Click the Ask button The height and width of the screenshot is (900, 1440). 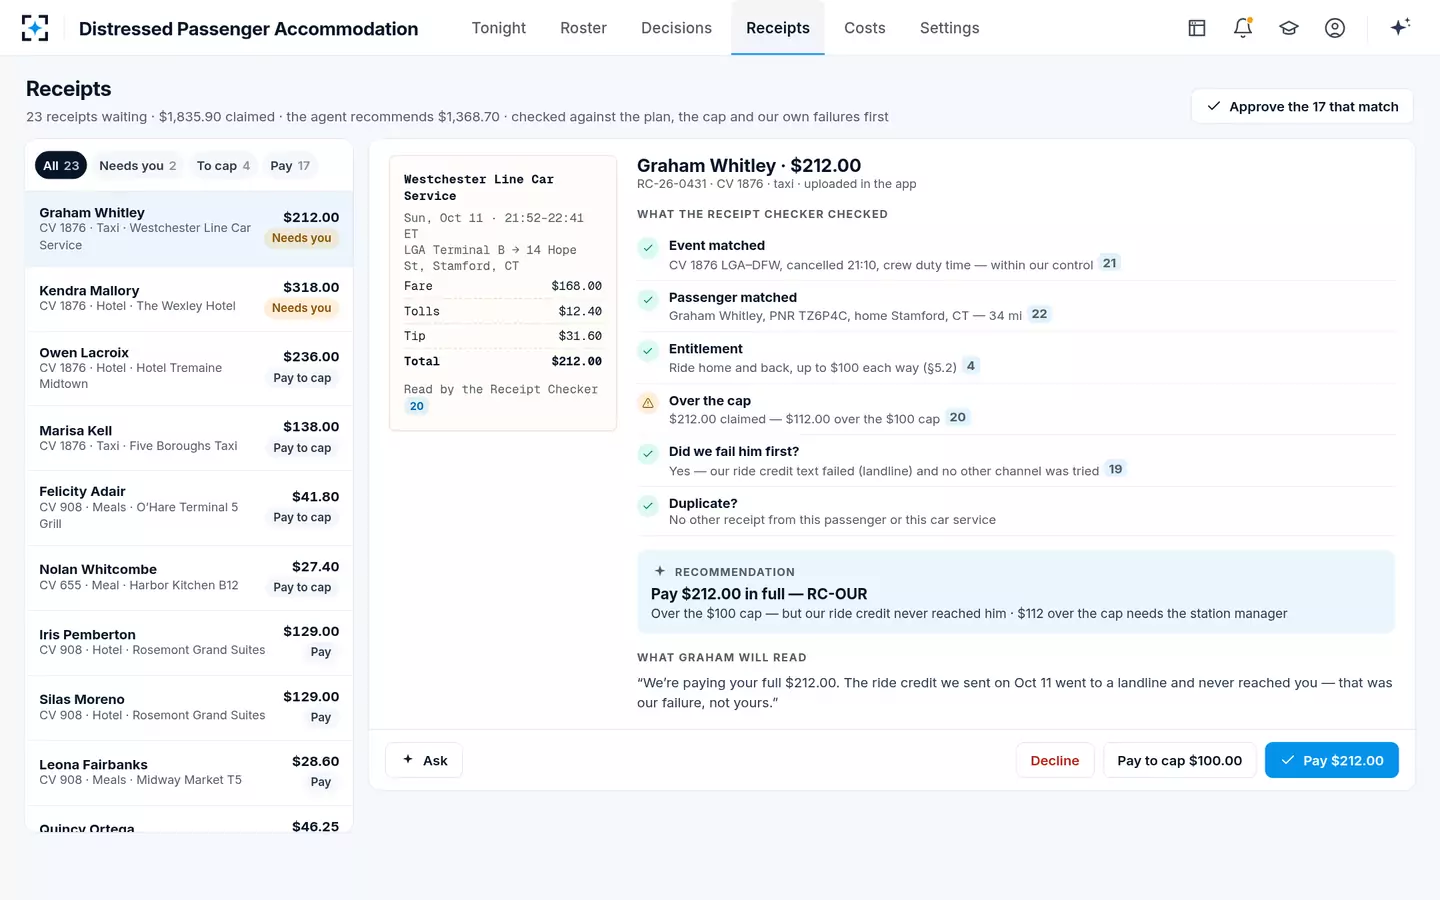tap(424, 761)
